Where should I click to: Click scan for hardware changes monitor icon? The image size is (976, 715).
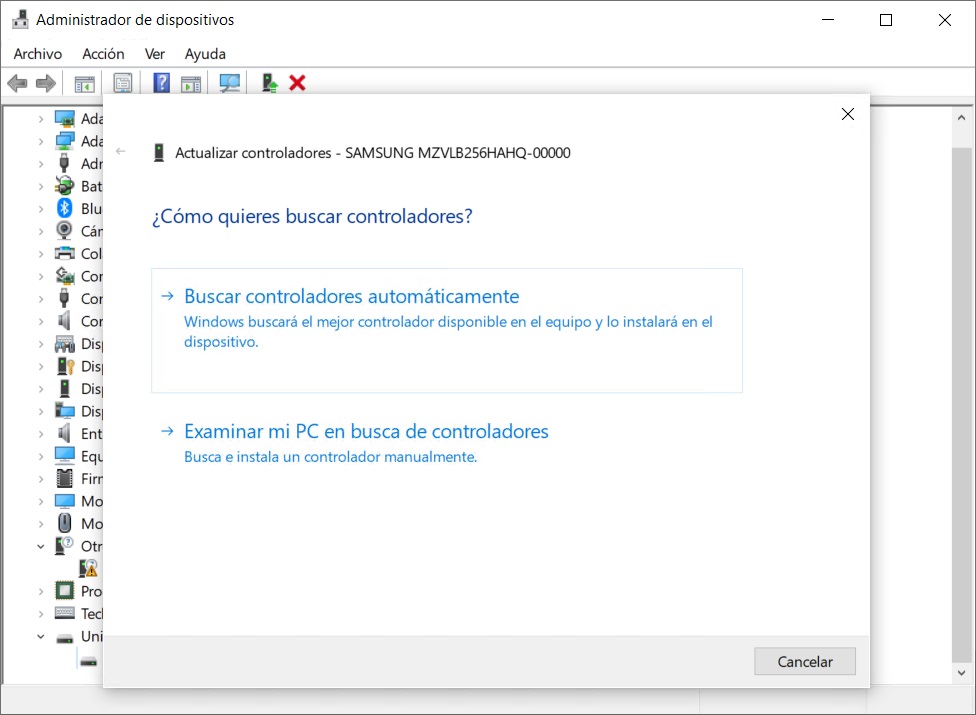[230, 83]
